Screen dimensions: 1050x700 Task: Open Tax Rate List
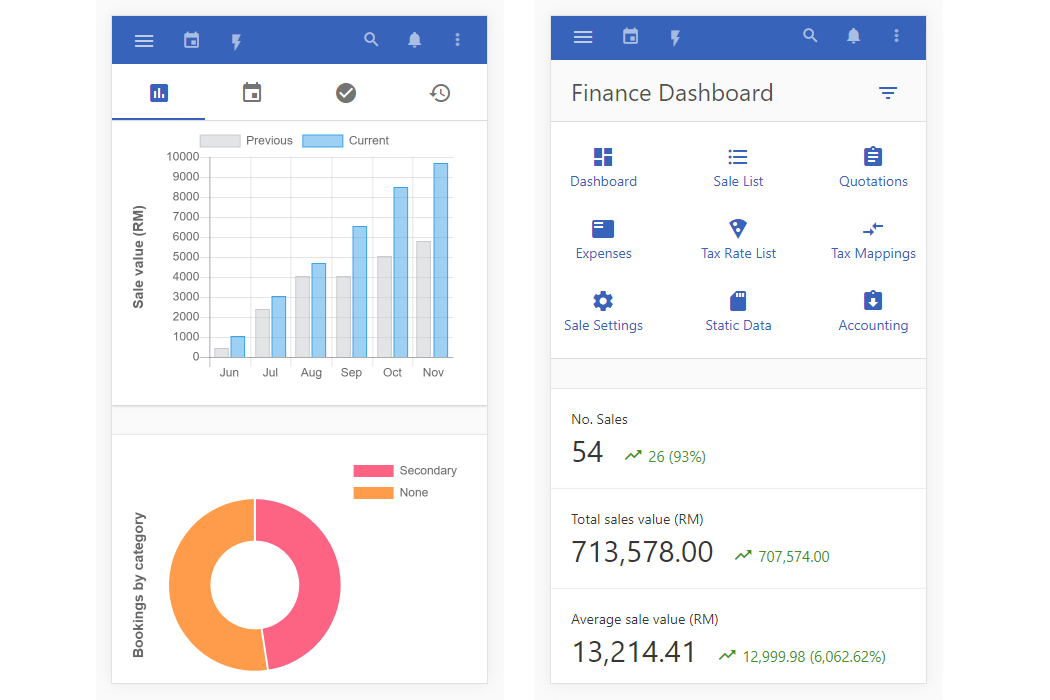coord(738,238)
